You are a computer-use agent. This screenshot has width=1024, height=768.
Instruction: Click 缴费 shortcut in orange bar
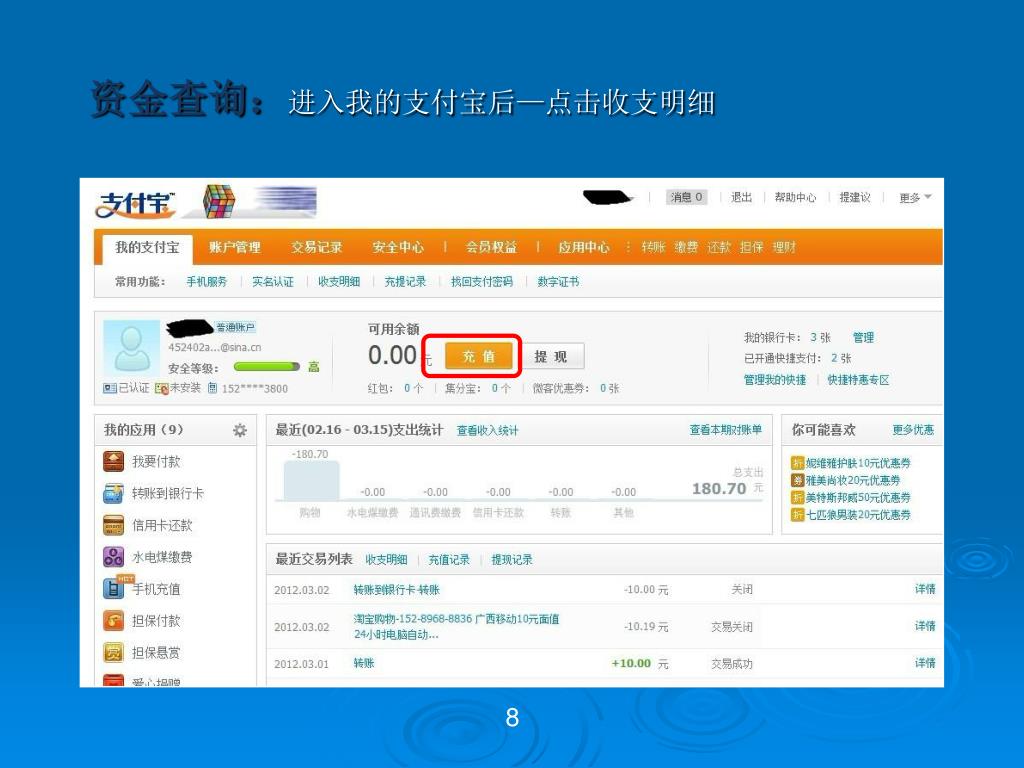coord(686,248)
